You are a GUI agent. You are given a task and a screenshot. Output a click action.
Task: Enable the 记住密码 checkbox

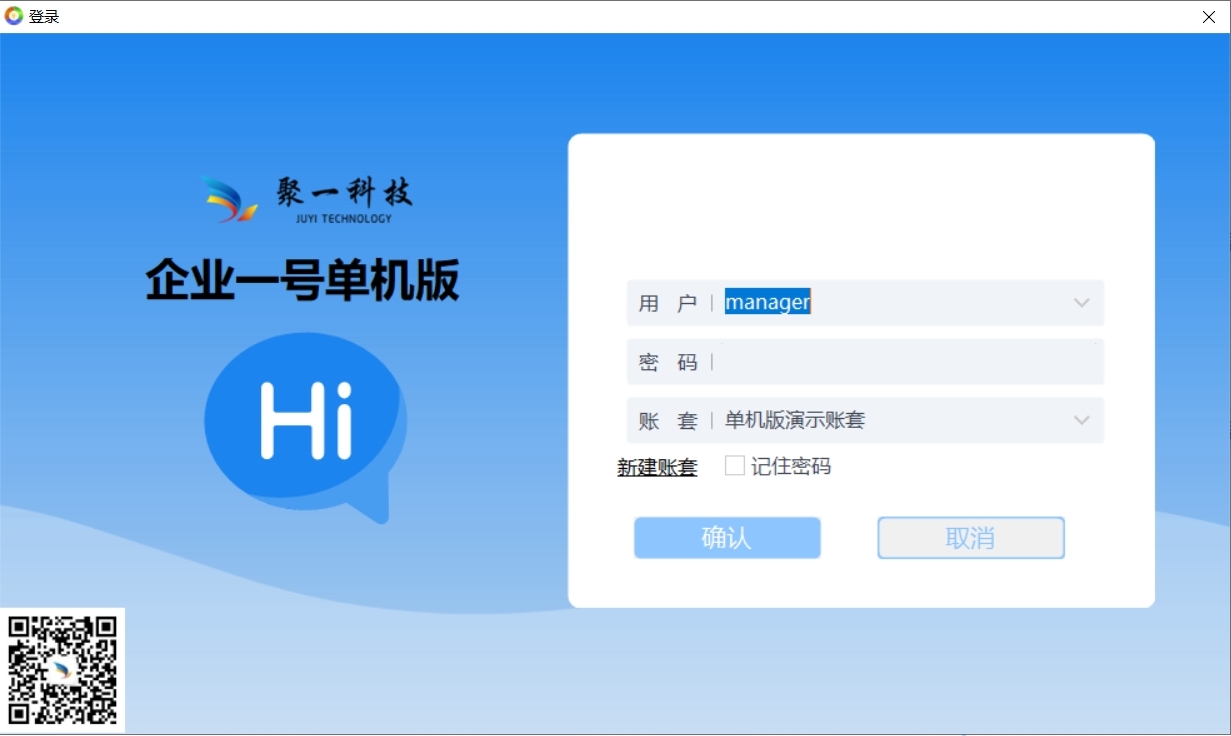(x=735, y=466)
